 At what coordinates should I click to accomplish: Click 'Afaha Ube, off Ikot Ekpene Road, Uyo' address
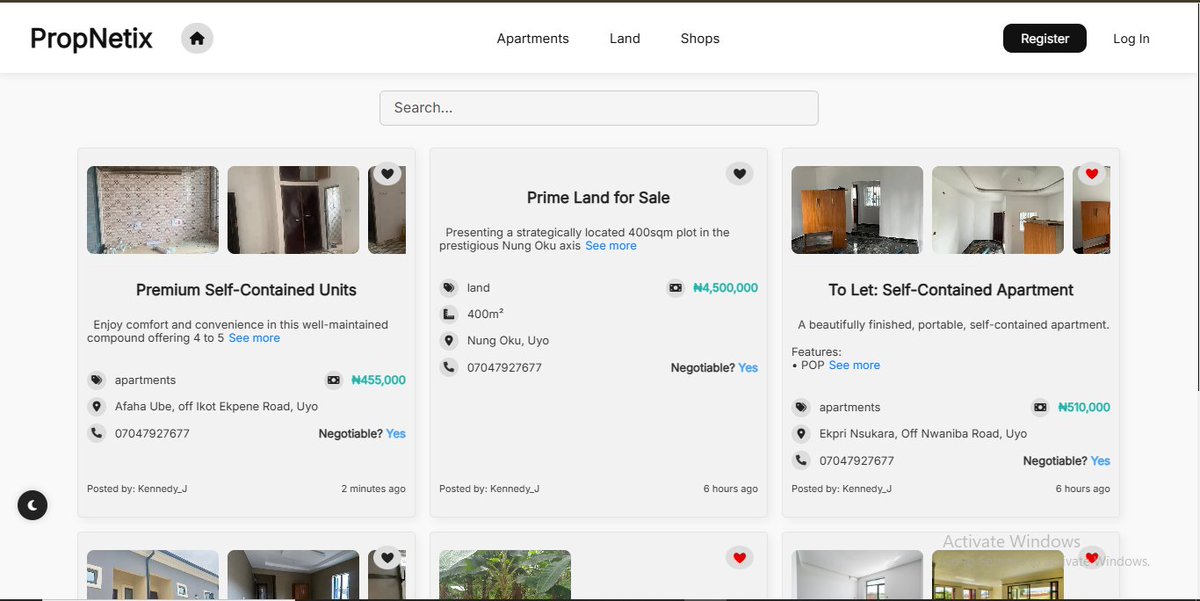point(217,407)
